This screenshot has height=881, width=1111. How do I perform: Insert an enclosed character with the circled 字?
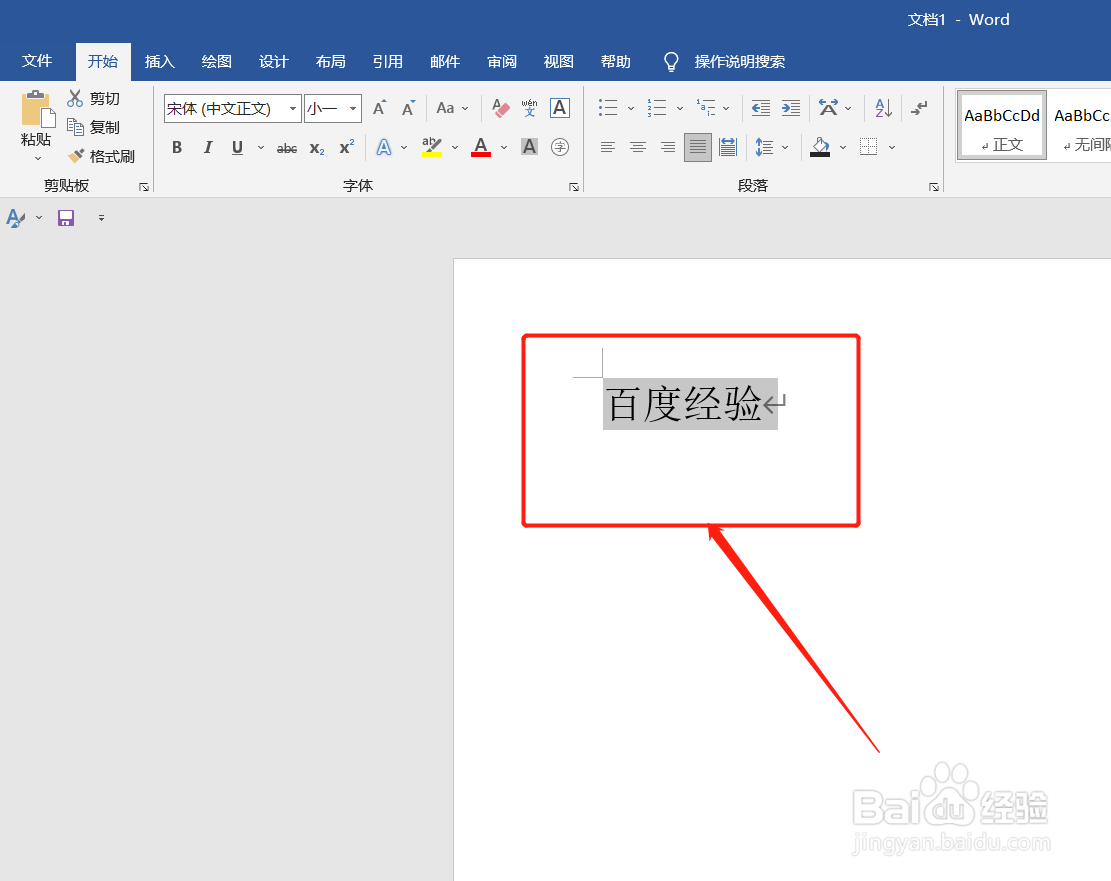pyautogui.click(x=560, y=147)
